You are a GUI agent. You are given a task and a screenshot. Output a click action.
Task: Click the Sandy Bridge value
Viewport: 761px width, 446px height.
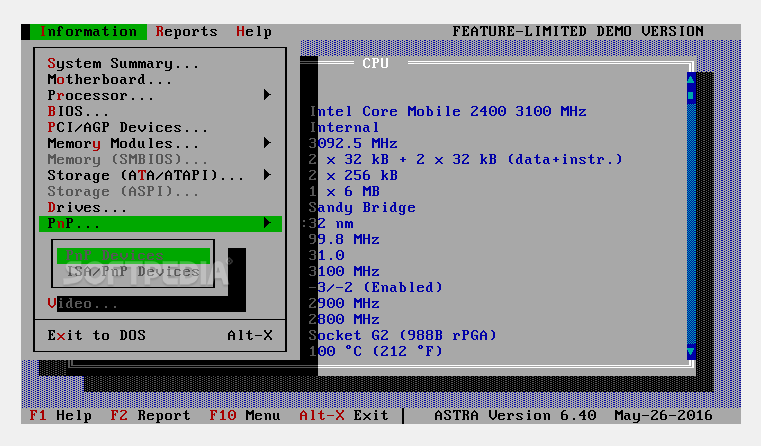[362, 208]
